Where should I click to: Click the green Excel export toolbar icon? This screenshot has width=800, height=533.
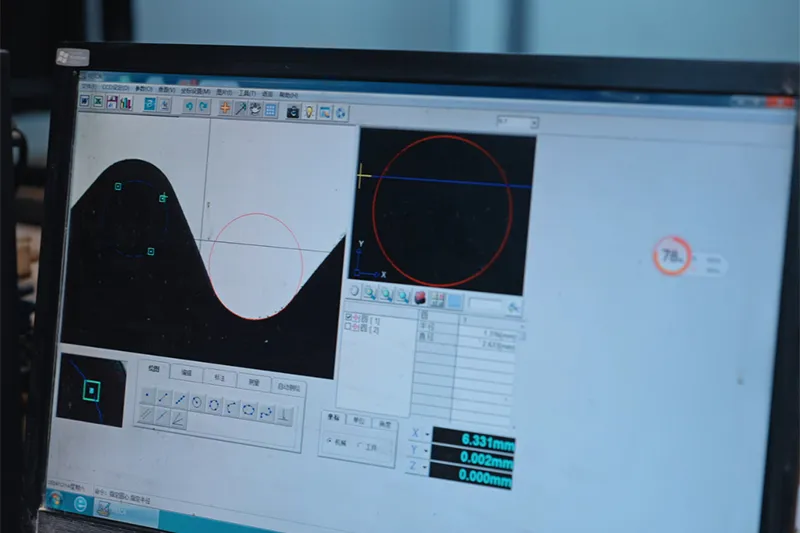click(x=98, y=102)
